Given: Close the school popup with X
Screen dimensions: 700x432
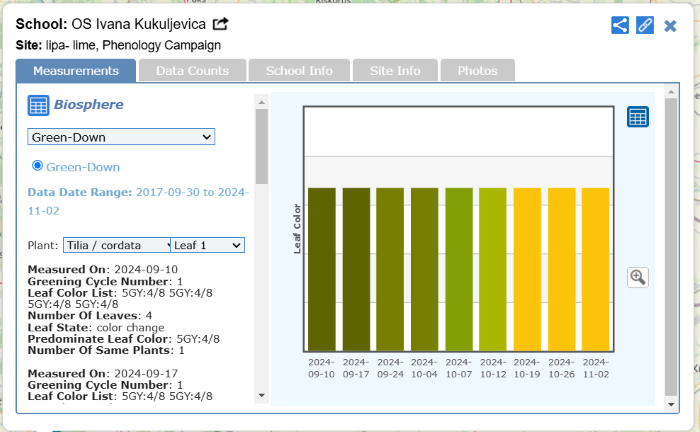Looking at the screenshot, I should (x=670, y=25).
